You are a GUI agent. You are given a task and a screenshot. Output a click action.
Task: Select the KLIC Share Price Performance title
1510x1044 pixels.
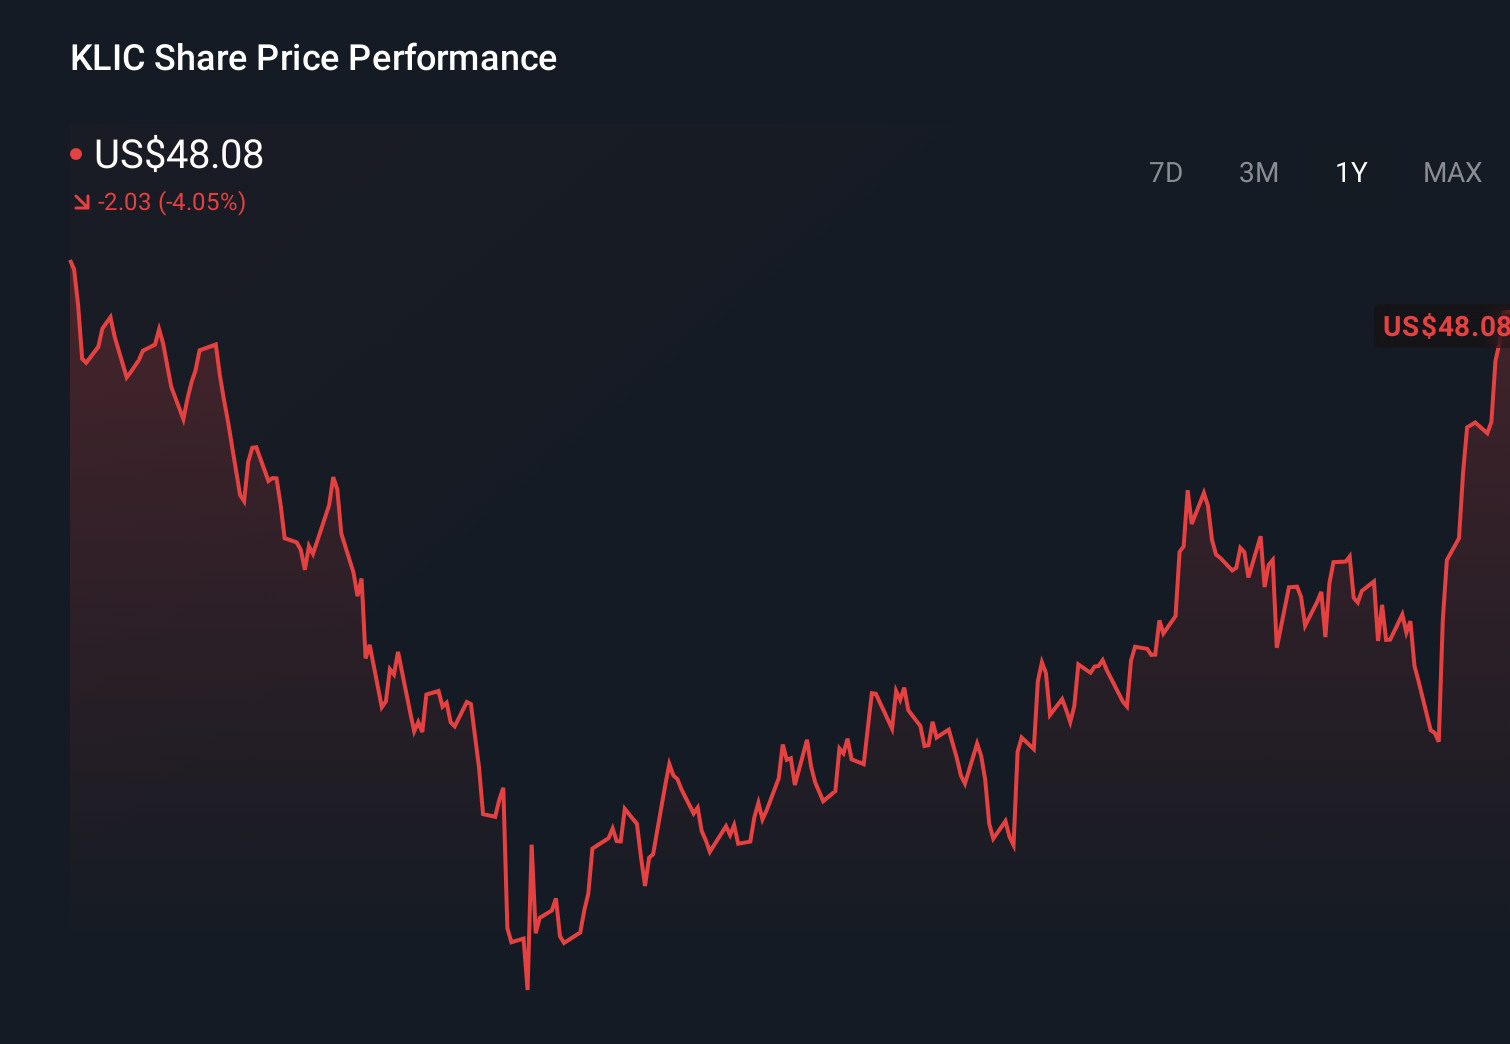pos(312,57)
